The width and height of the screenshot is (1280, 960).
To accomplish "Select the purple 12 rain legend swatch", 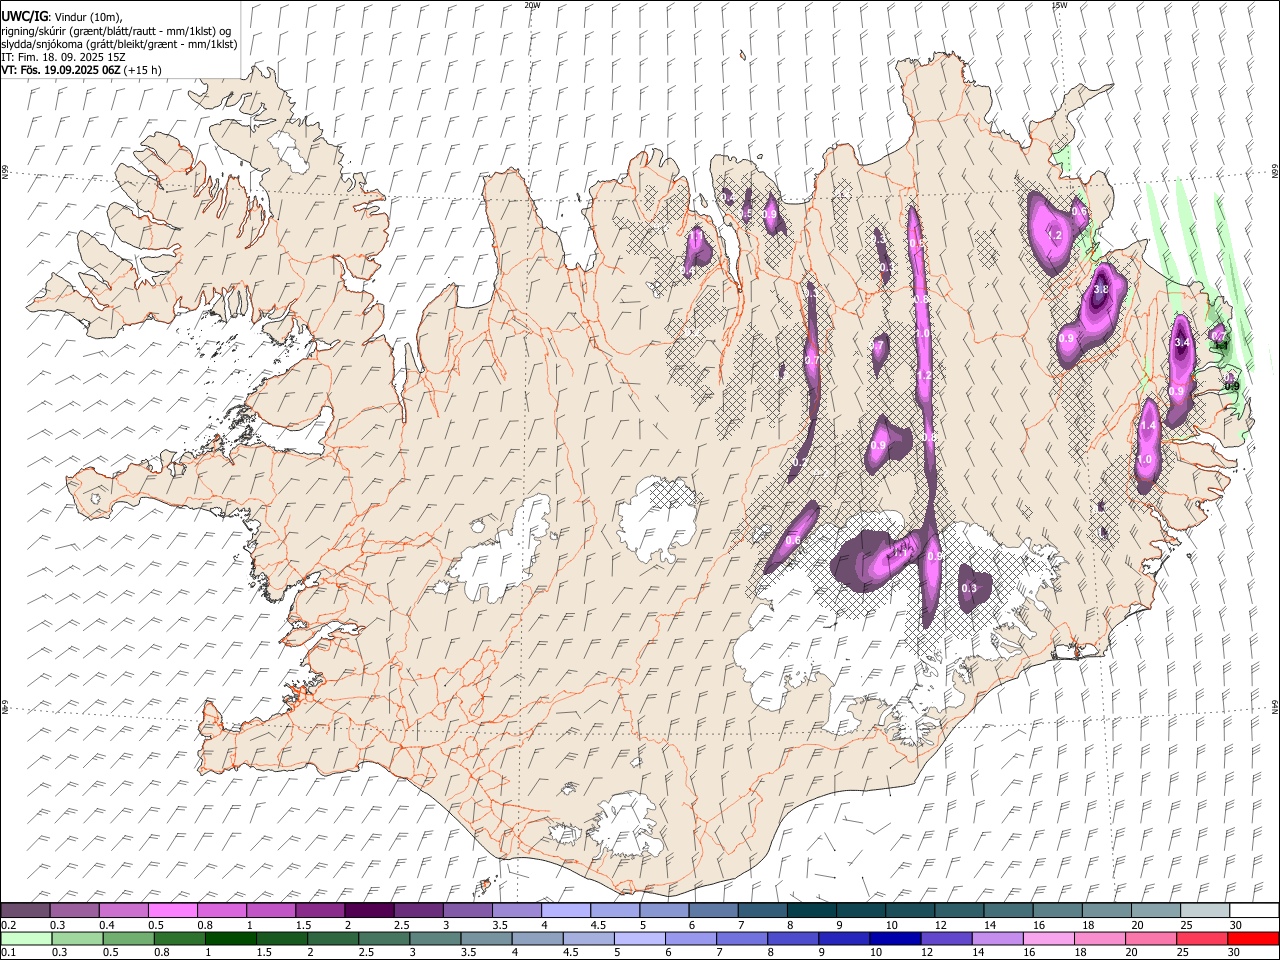I will [946, 938].
